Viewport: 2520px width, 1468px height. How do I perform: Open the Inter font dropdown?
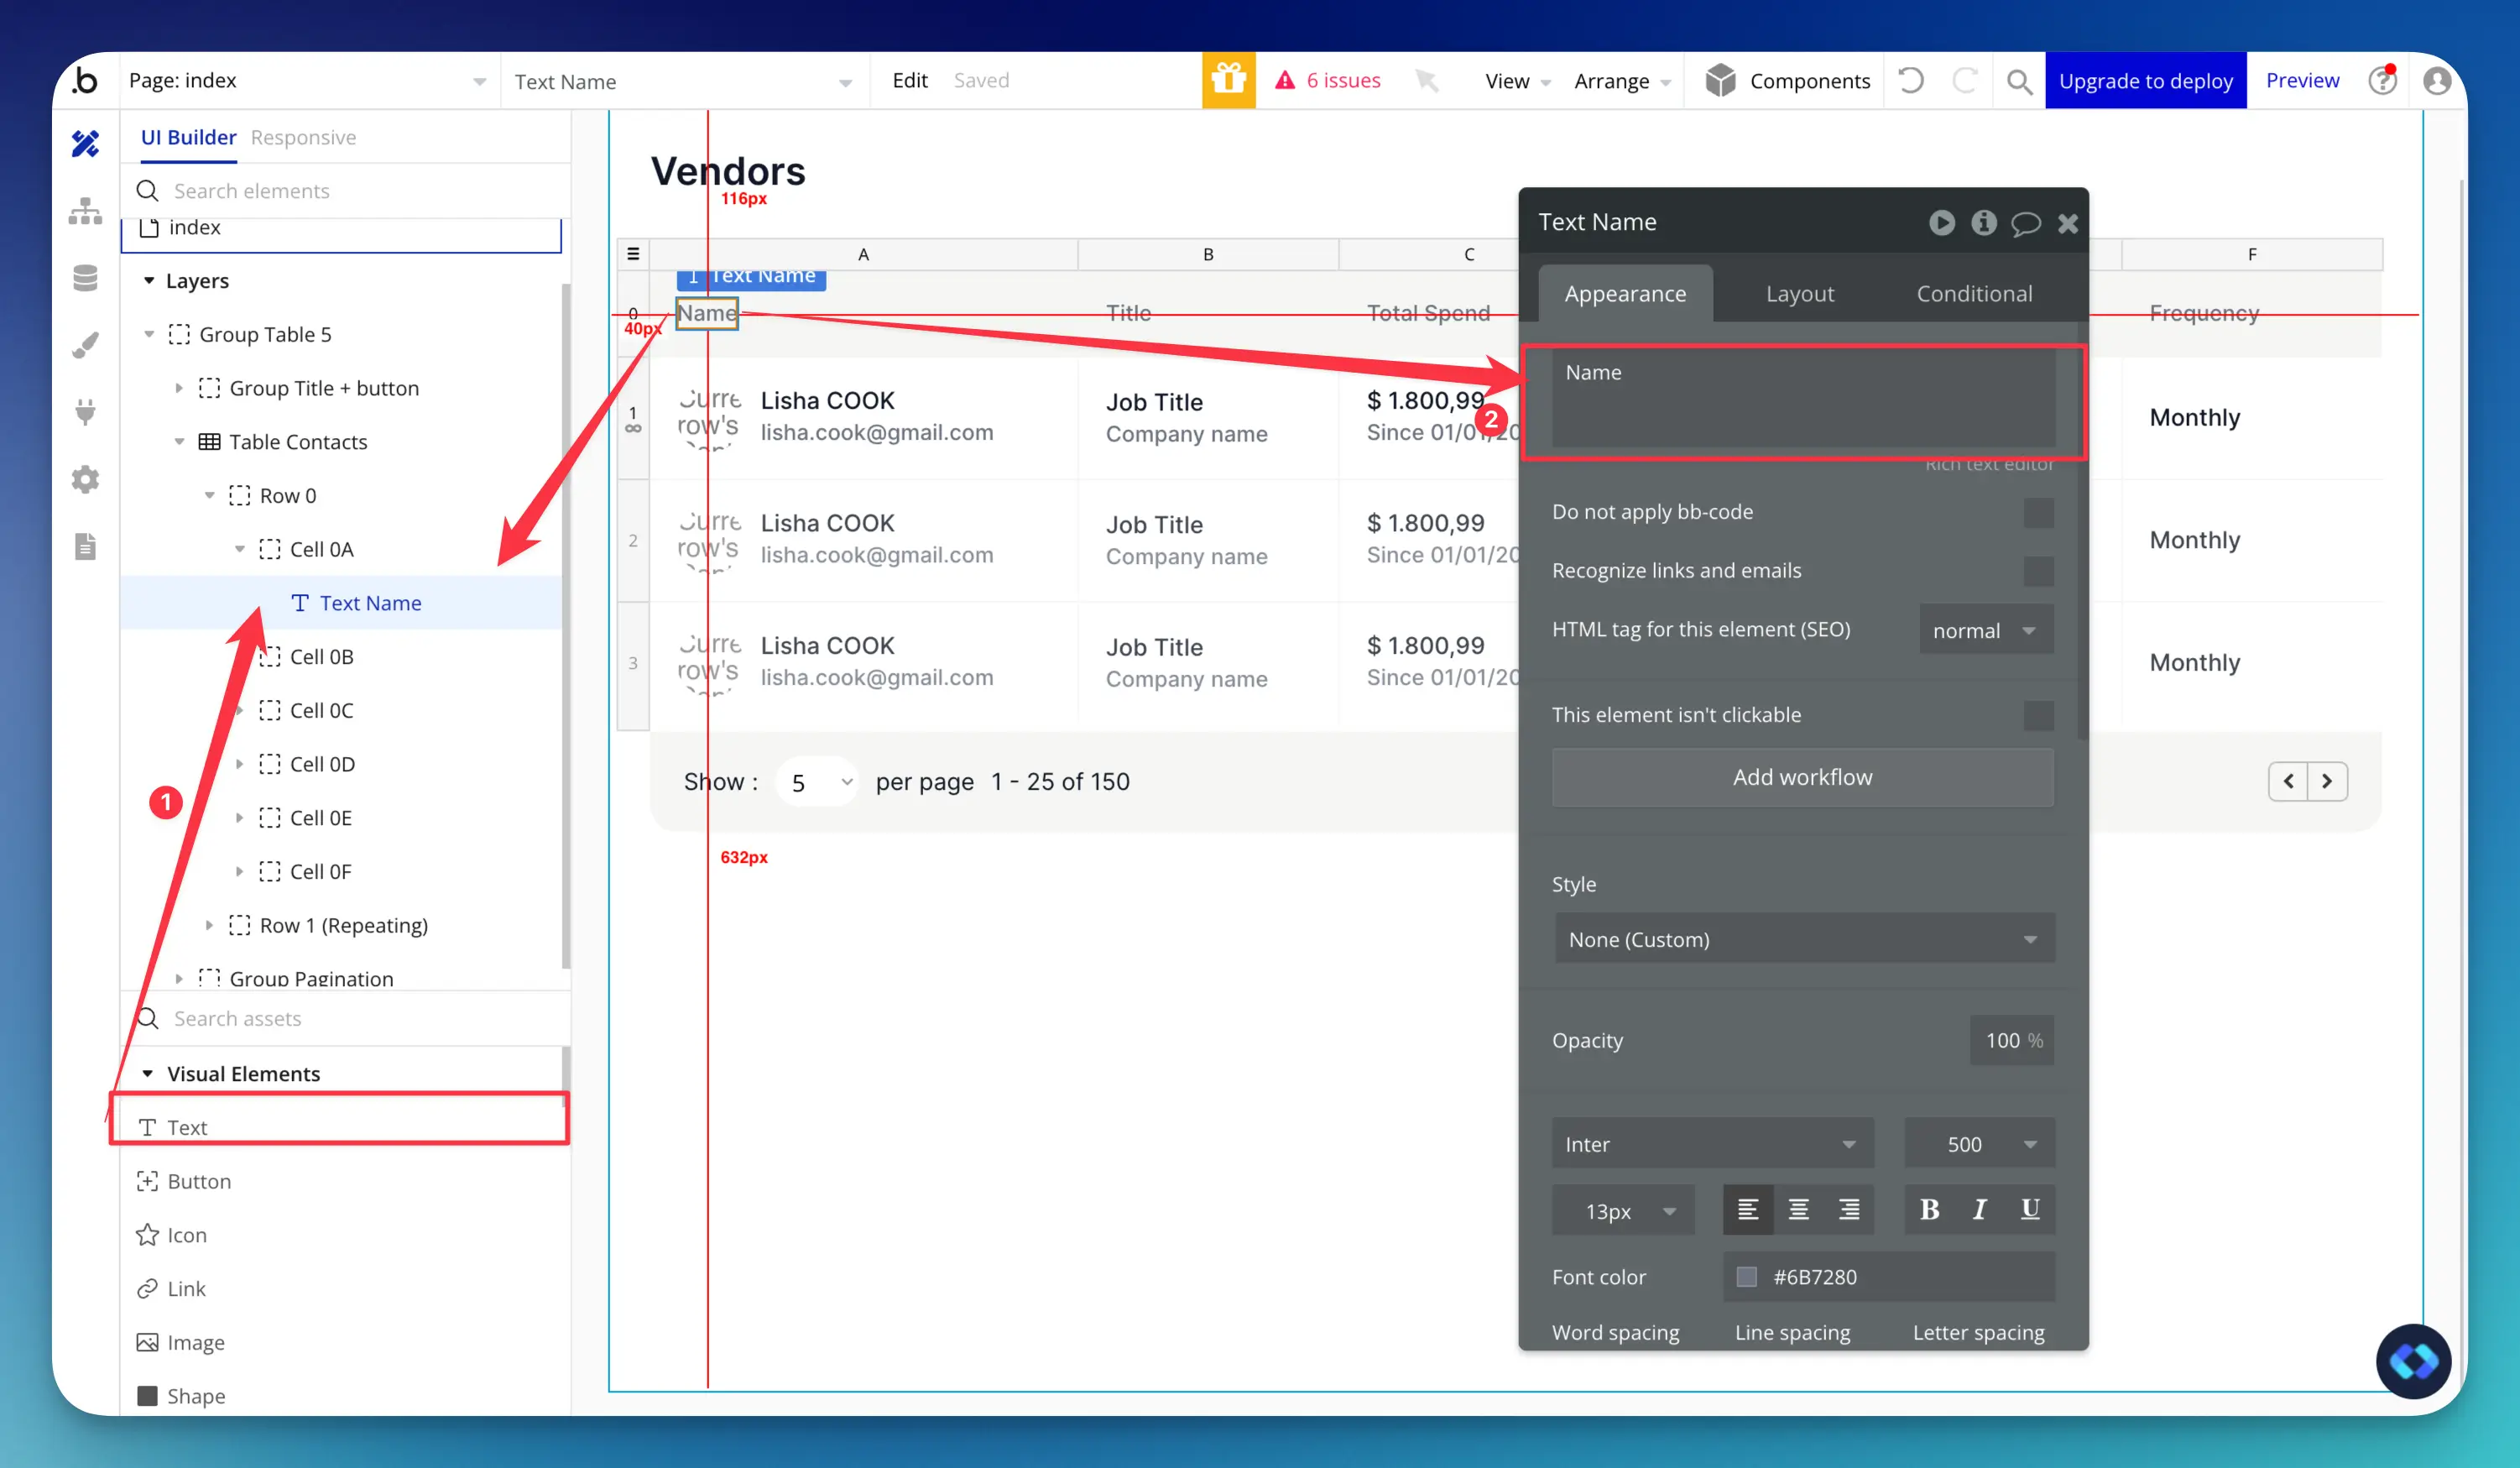(x=1713, y=1144)
